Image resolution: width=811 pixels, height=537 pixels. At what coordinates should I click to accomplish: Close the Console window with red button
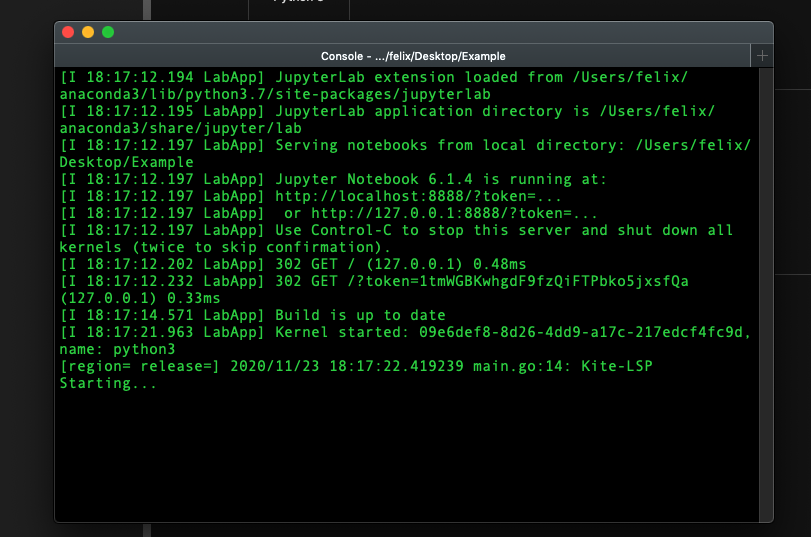tap(68, 33)
